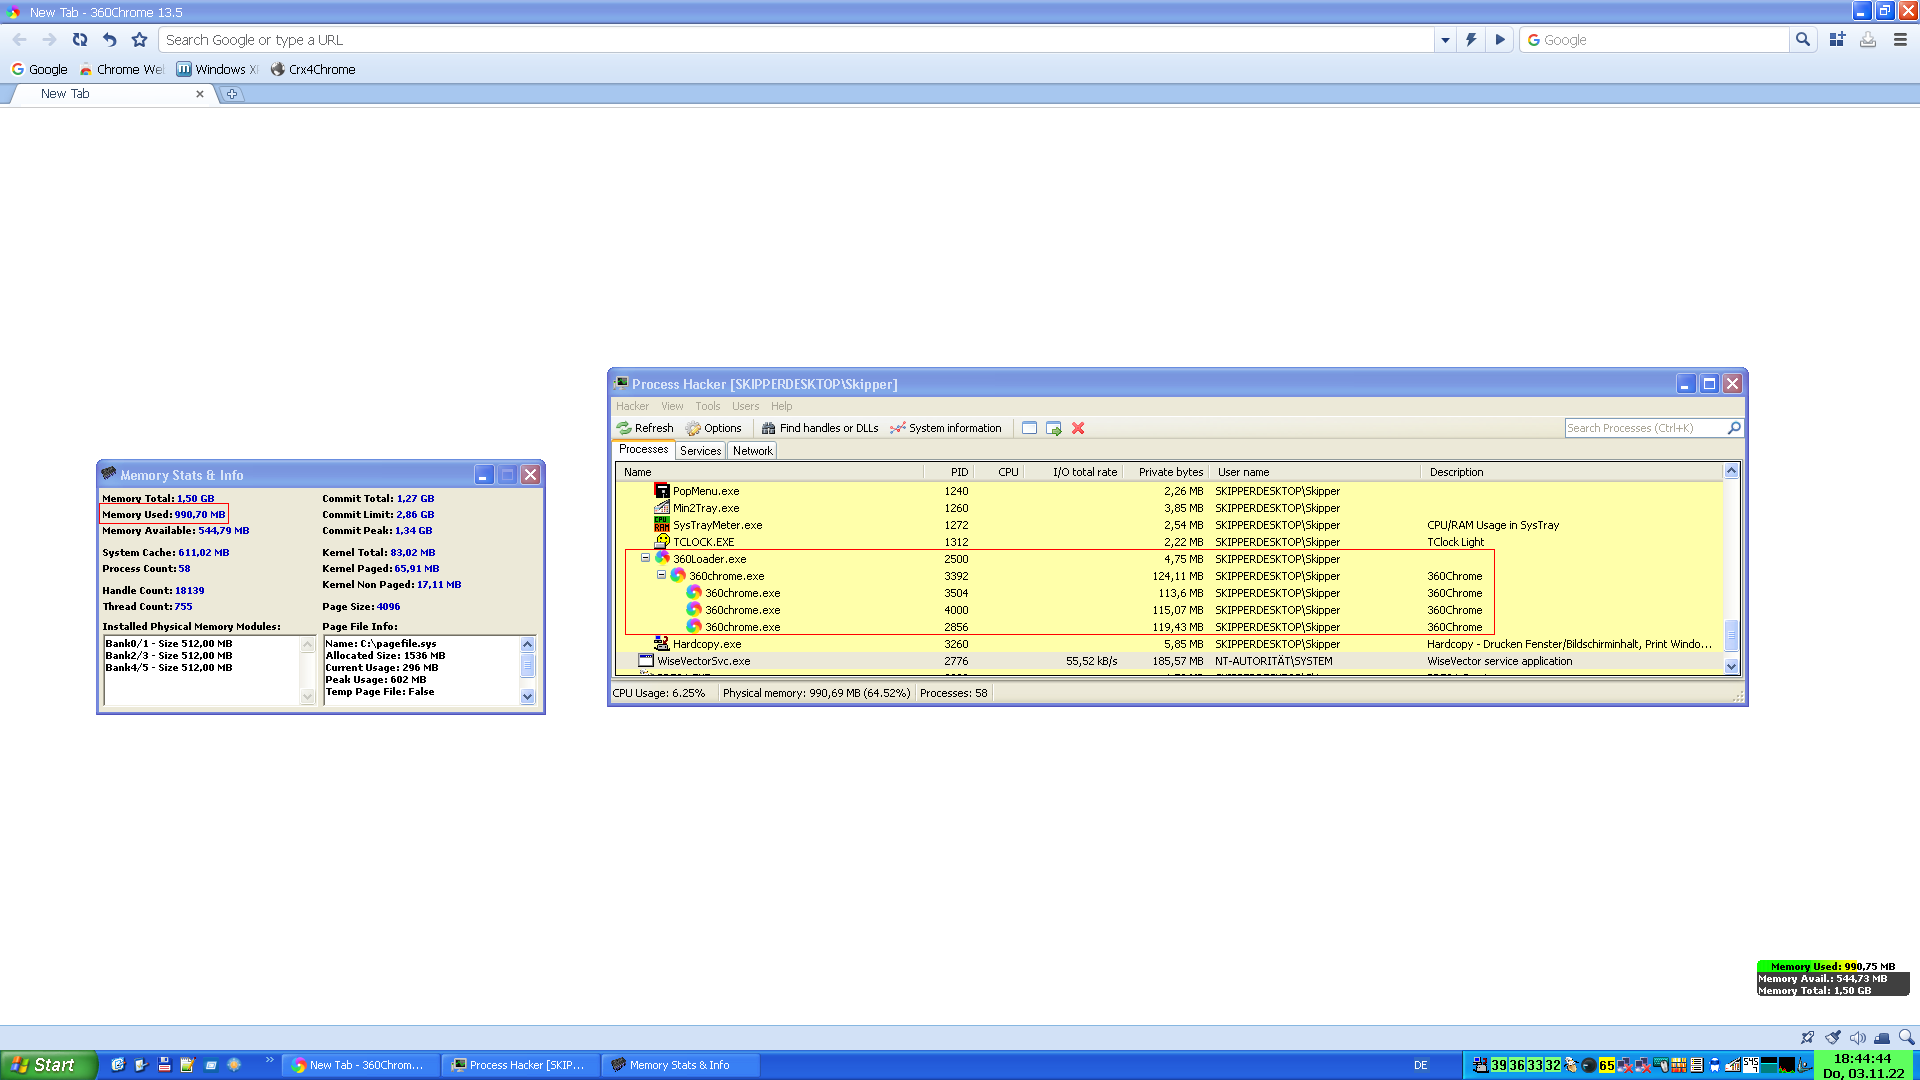Open the Tools menu in Process Hacker
This screenshot has height=1080, width=1920.
(707, 406)
